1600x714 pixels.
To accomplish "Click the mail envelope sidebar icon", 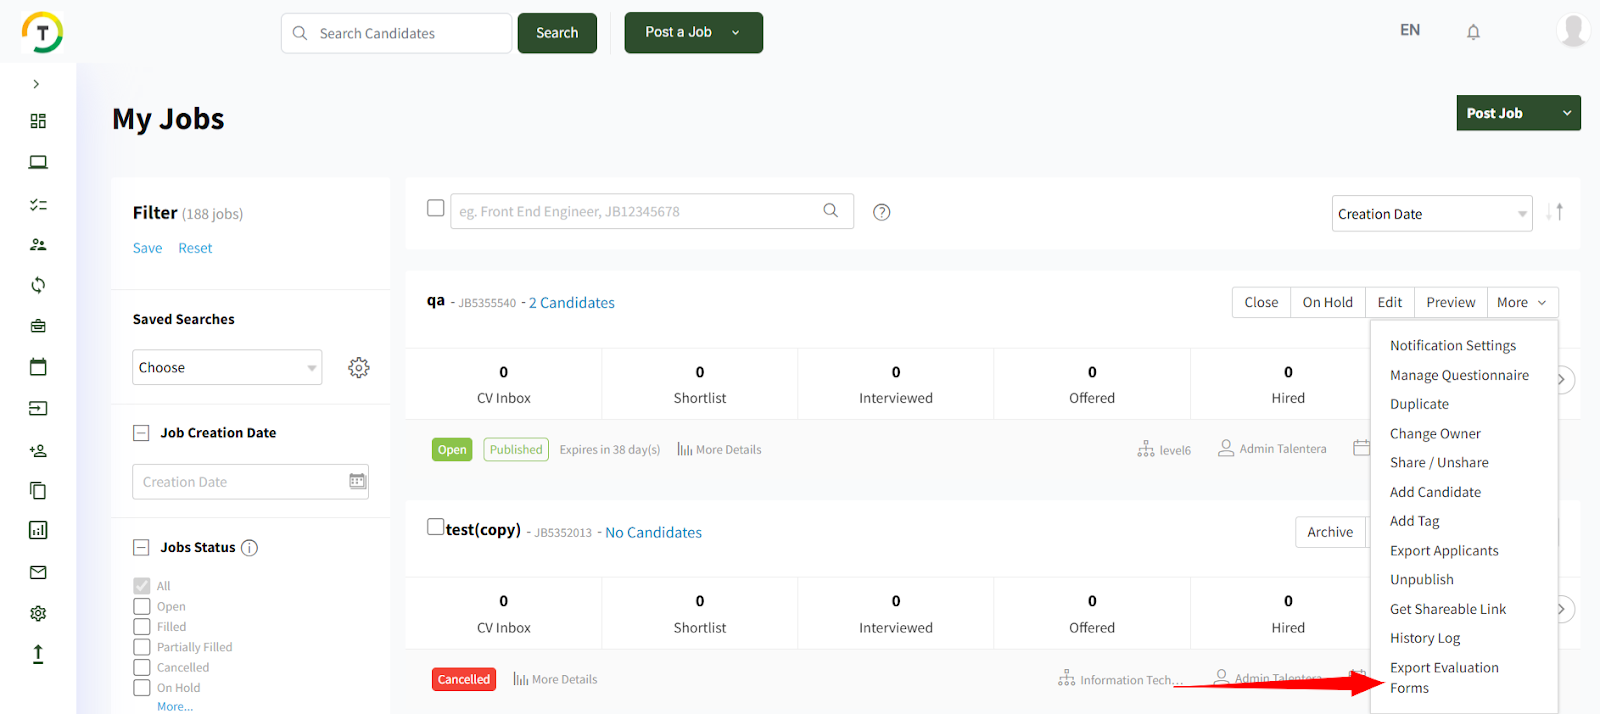I will [38, 572].
